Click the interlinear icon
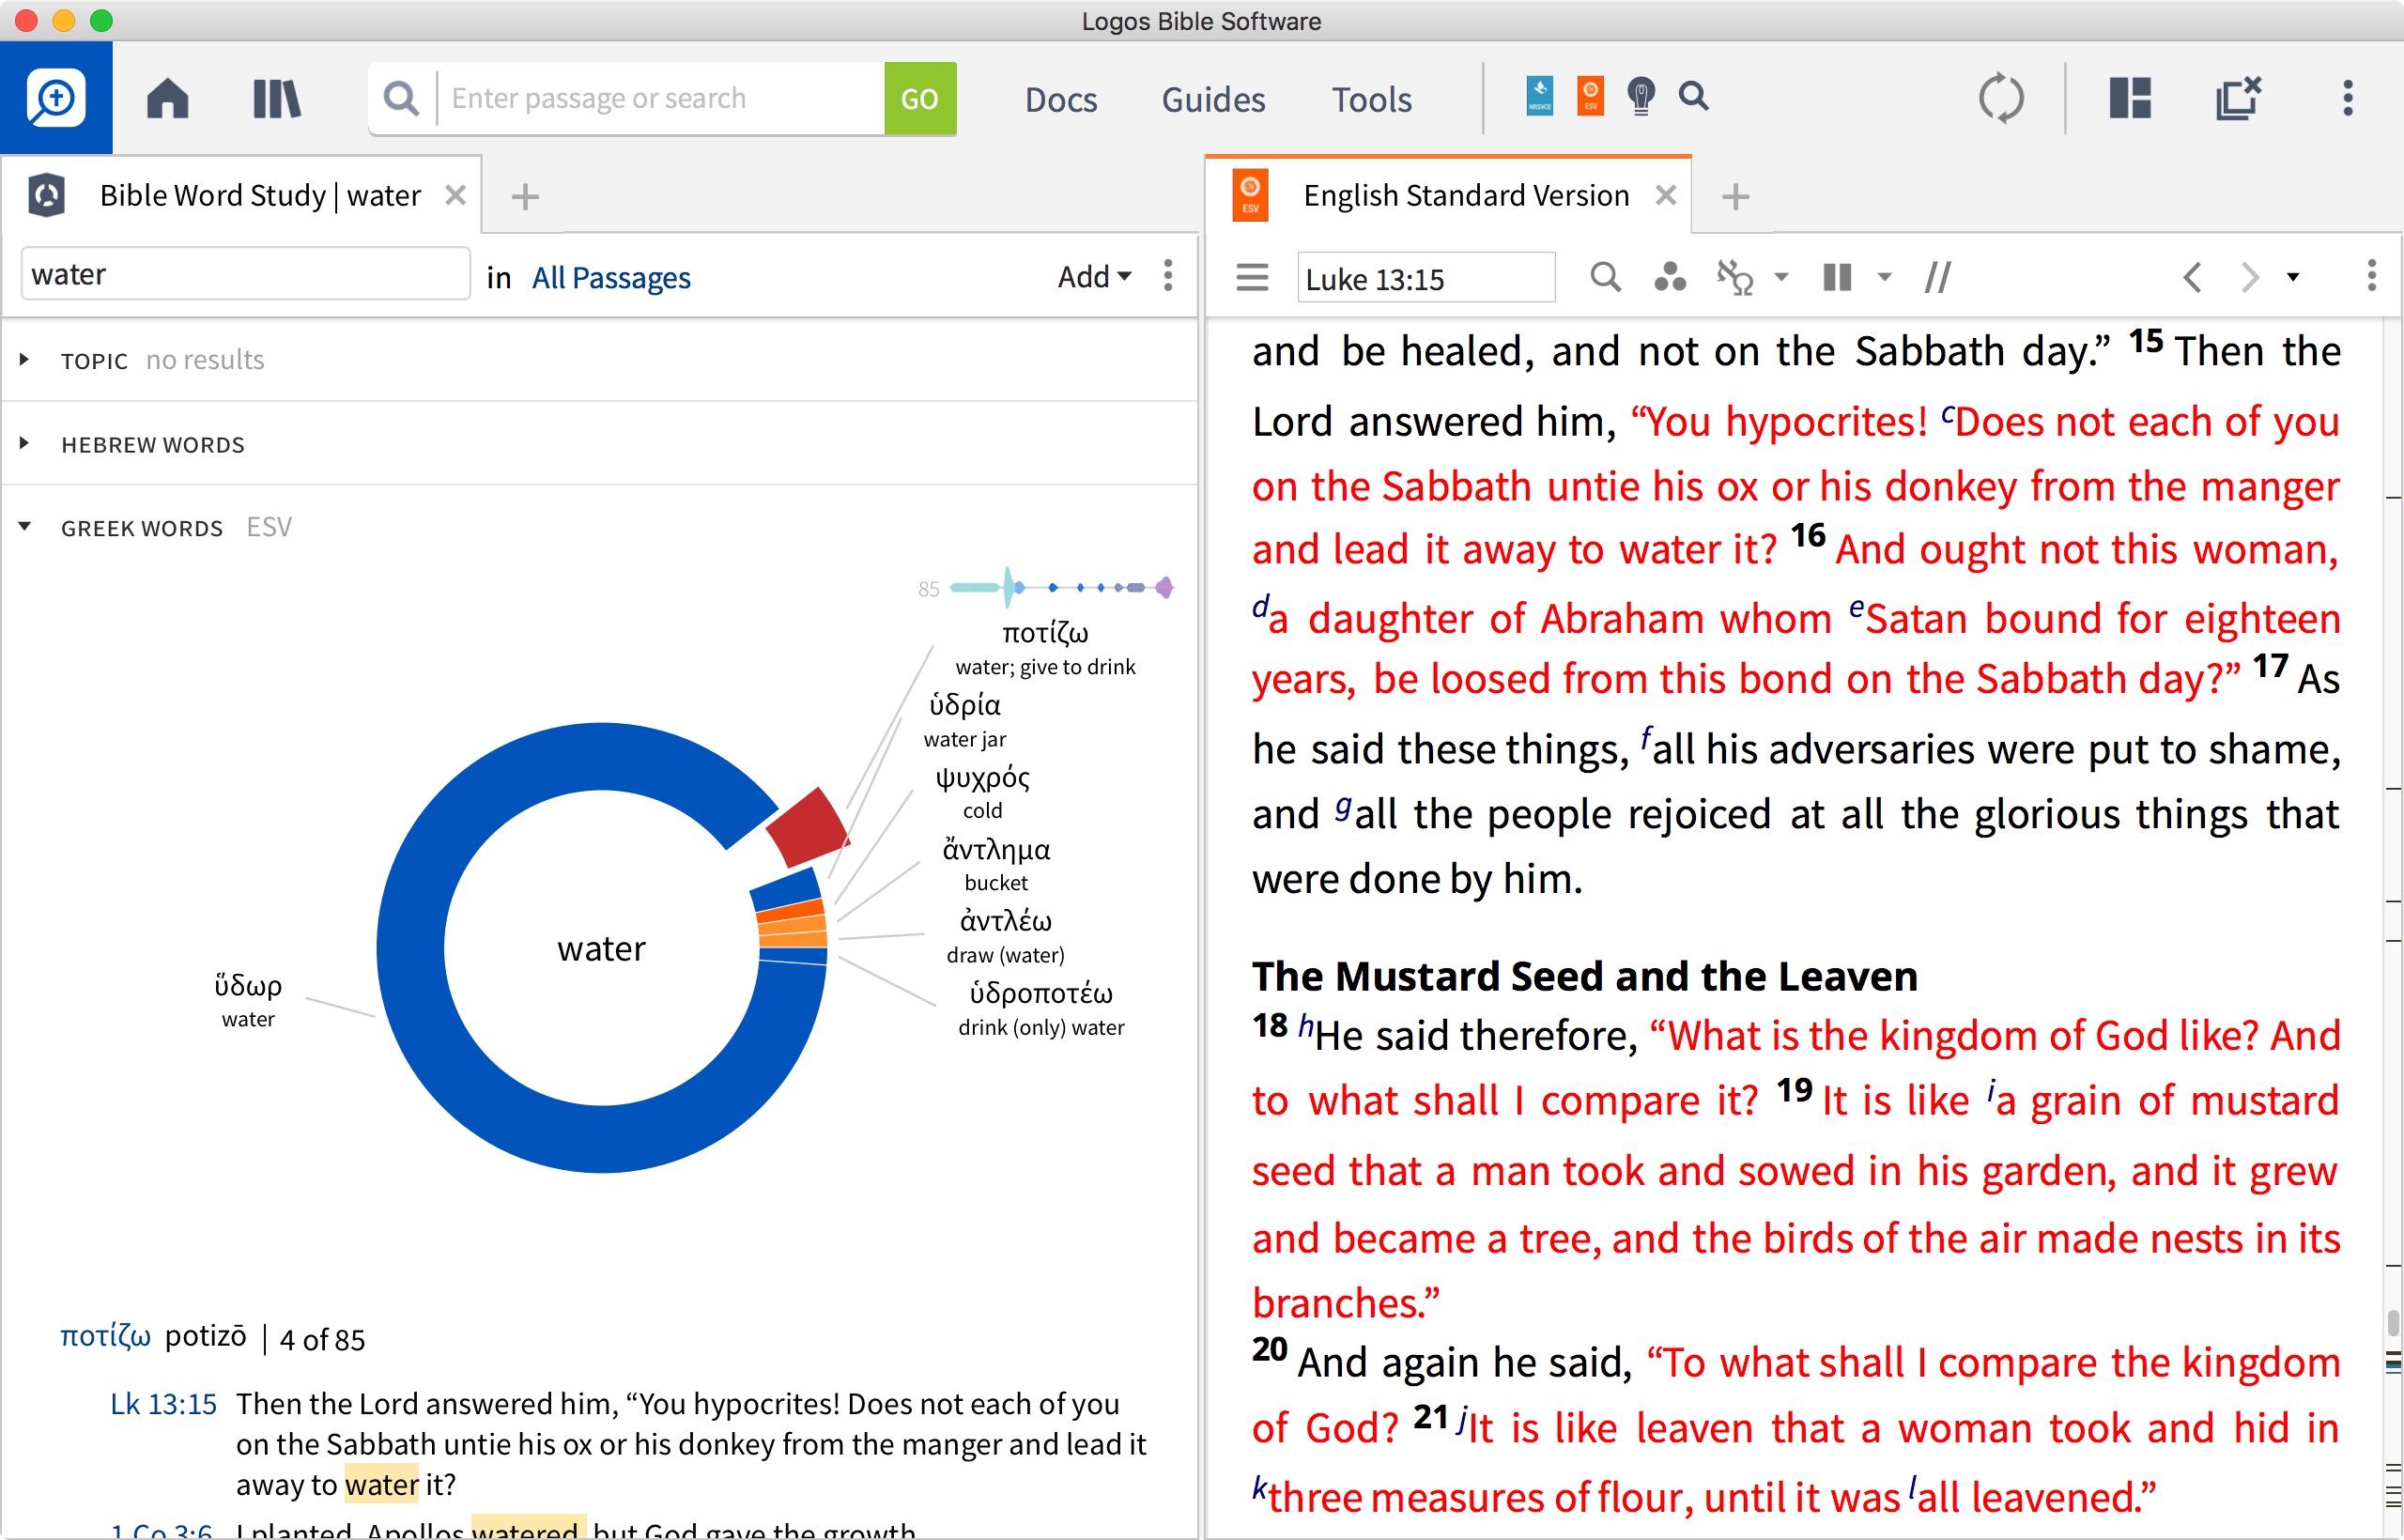Image resolution: width=2404 pixels, height=1540 pixels. (x=1735, y=277)
